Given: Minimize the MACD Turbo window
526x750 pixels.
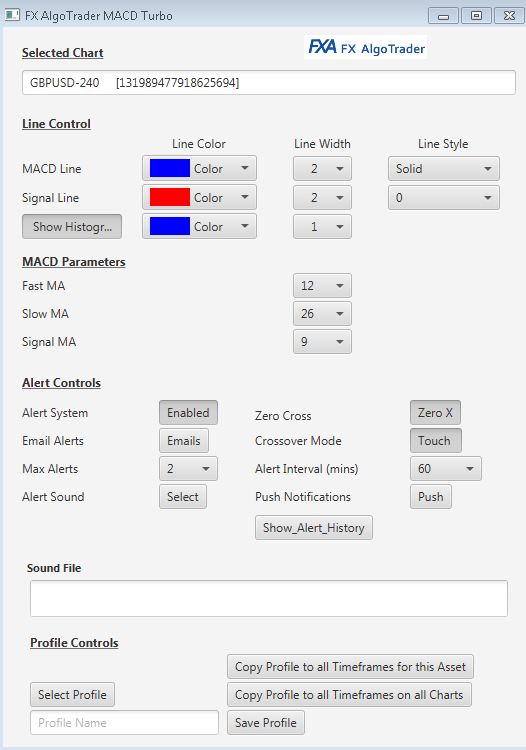Looking at the screenshot, I should click(443, 16).
